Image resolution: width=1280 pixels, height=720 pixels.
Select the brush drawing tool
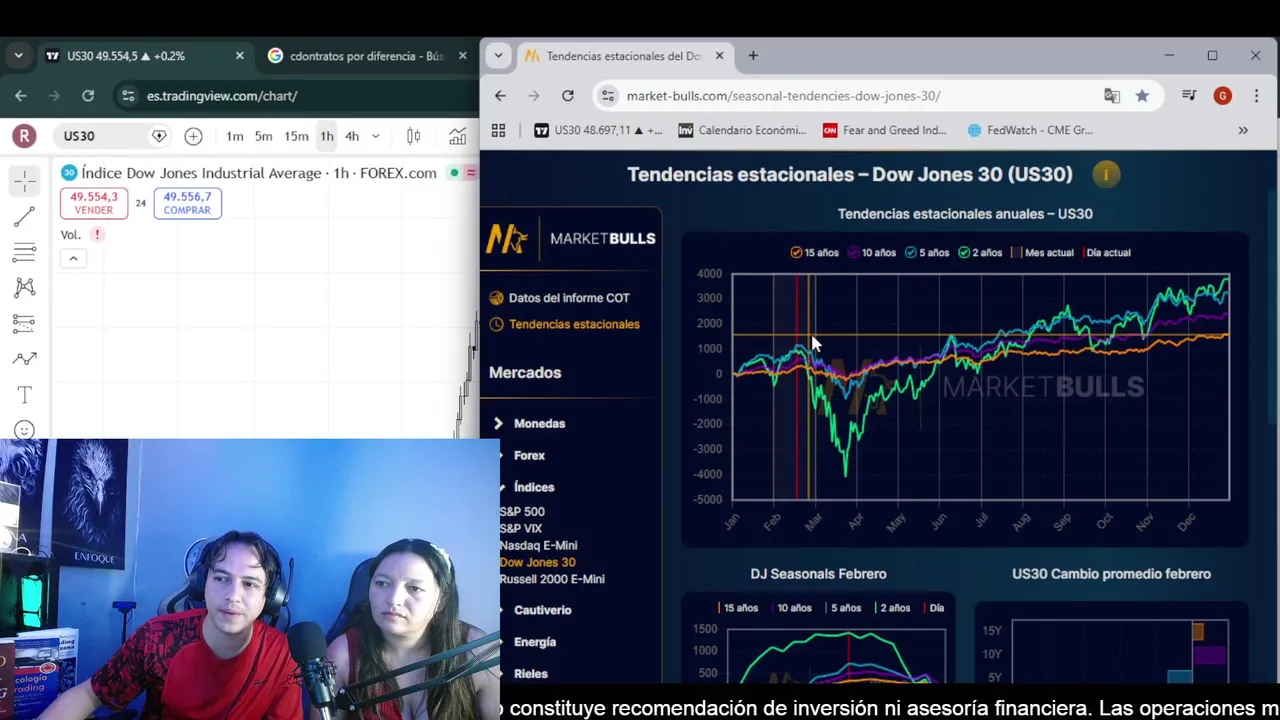(x=24, y=359)
